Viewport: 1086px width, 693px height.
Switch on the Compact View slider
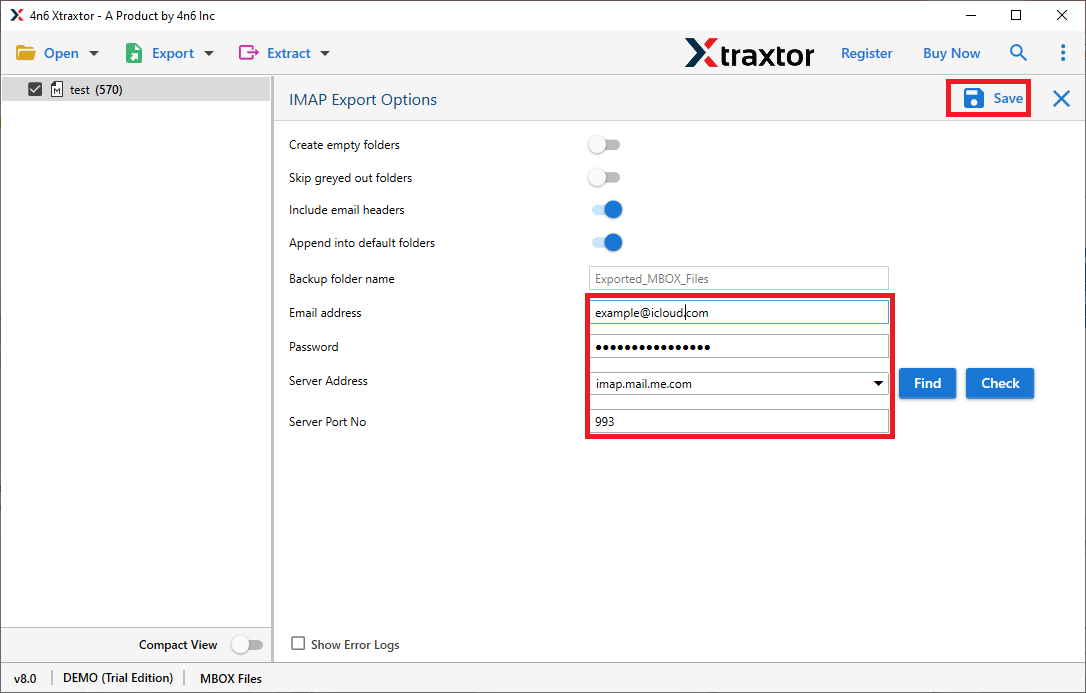(246, 645)
